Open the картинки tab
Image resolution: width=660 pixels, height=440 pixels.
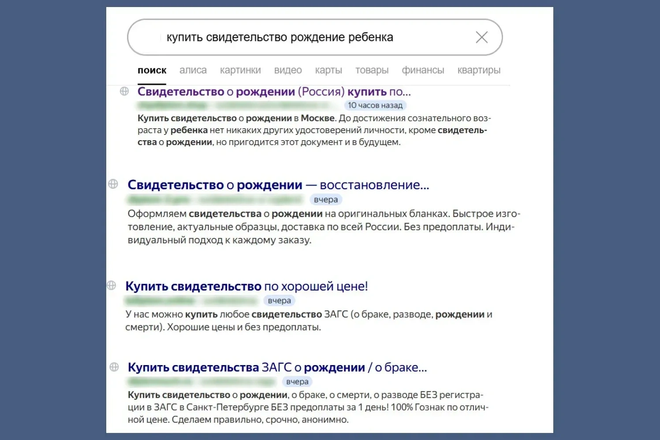point(240,70)
